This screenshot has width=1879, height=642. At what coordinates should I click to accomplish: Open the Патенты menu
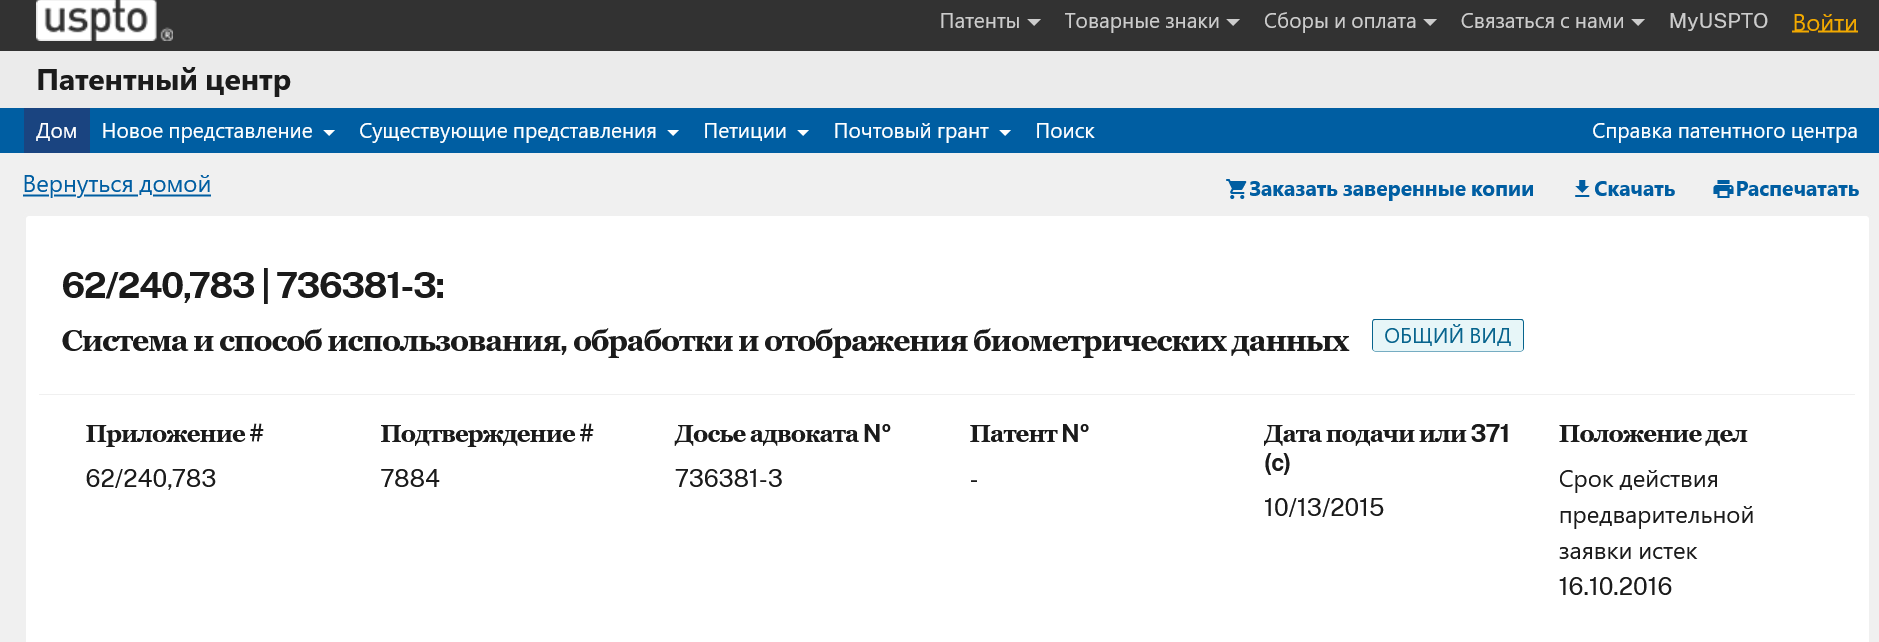pyautogui.click(x=990, y=21)
